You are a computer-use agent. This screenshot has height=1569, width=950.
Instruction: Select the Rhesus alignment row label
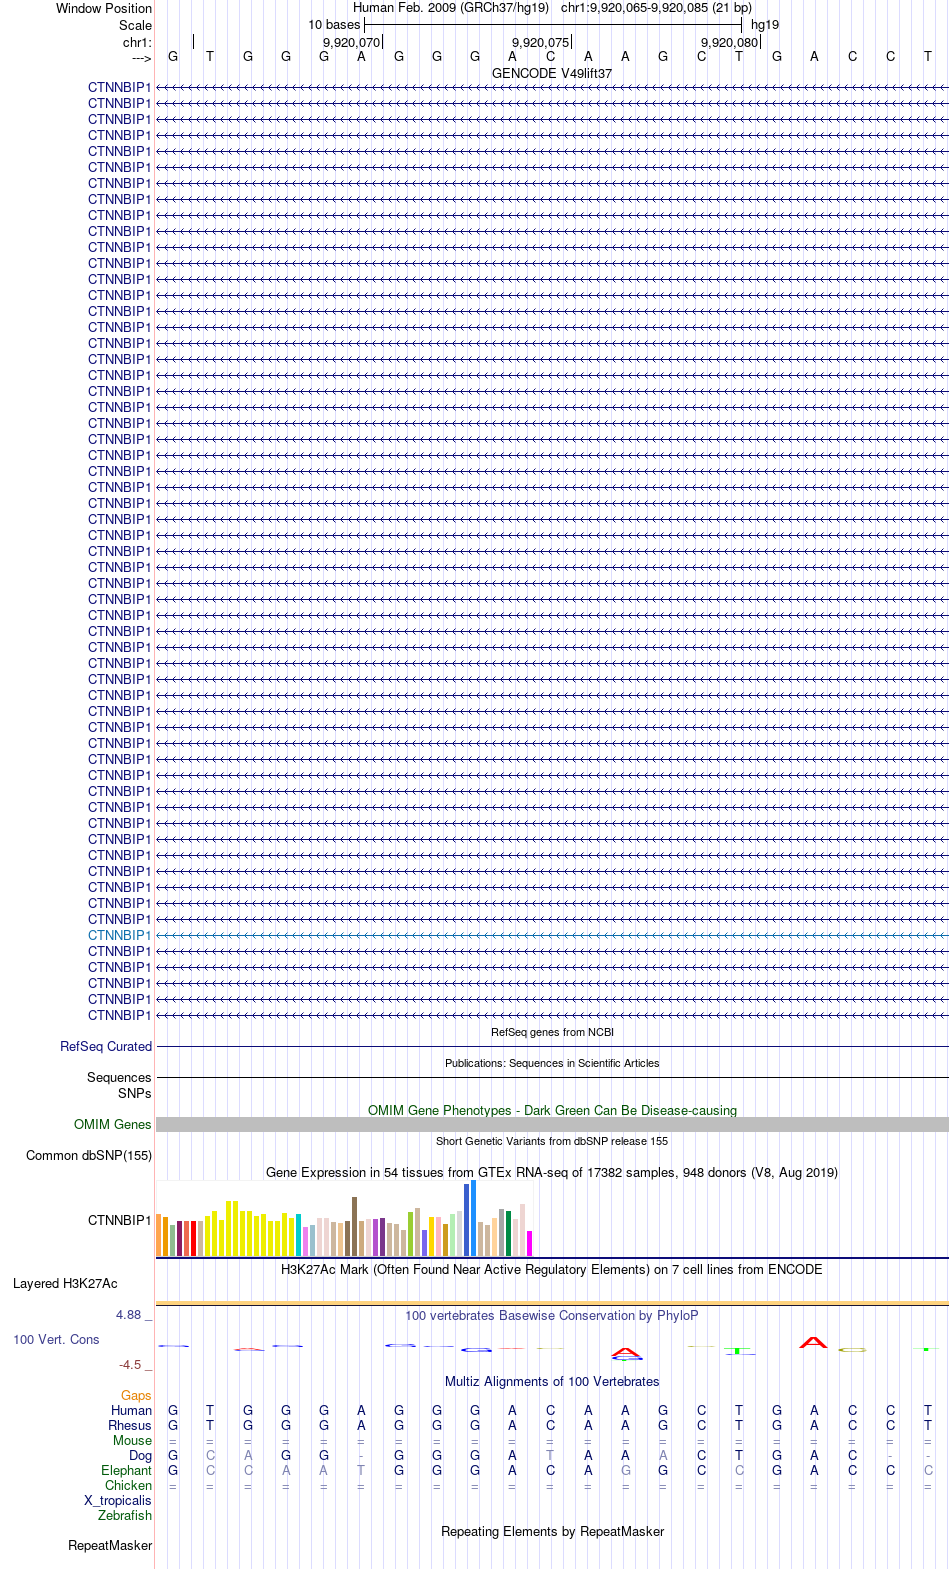click(x=130, y=1425)
